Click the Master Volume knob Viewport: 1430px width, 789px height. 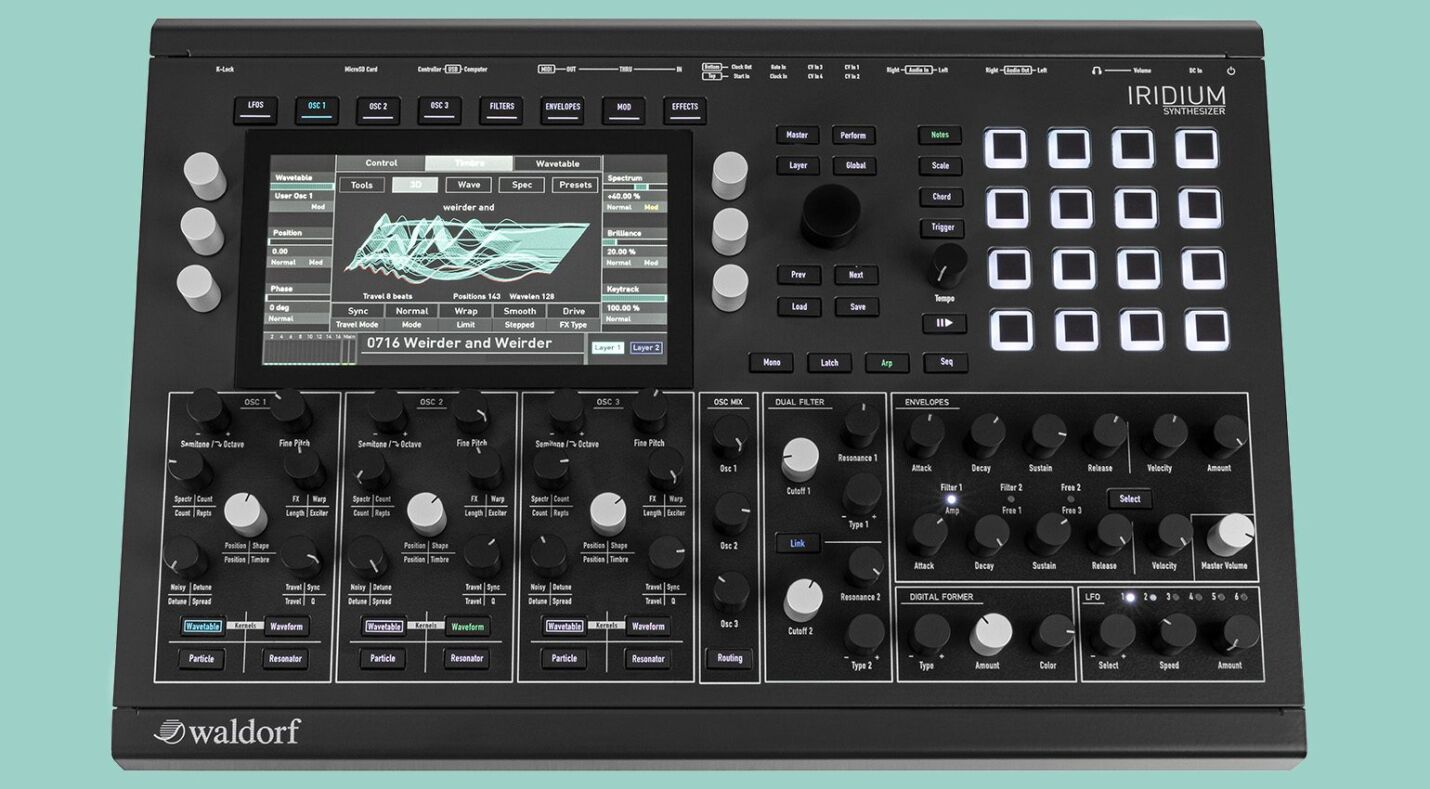1230,535
